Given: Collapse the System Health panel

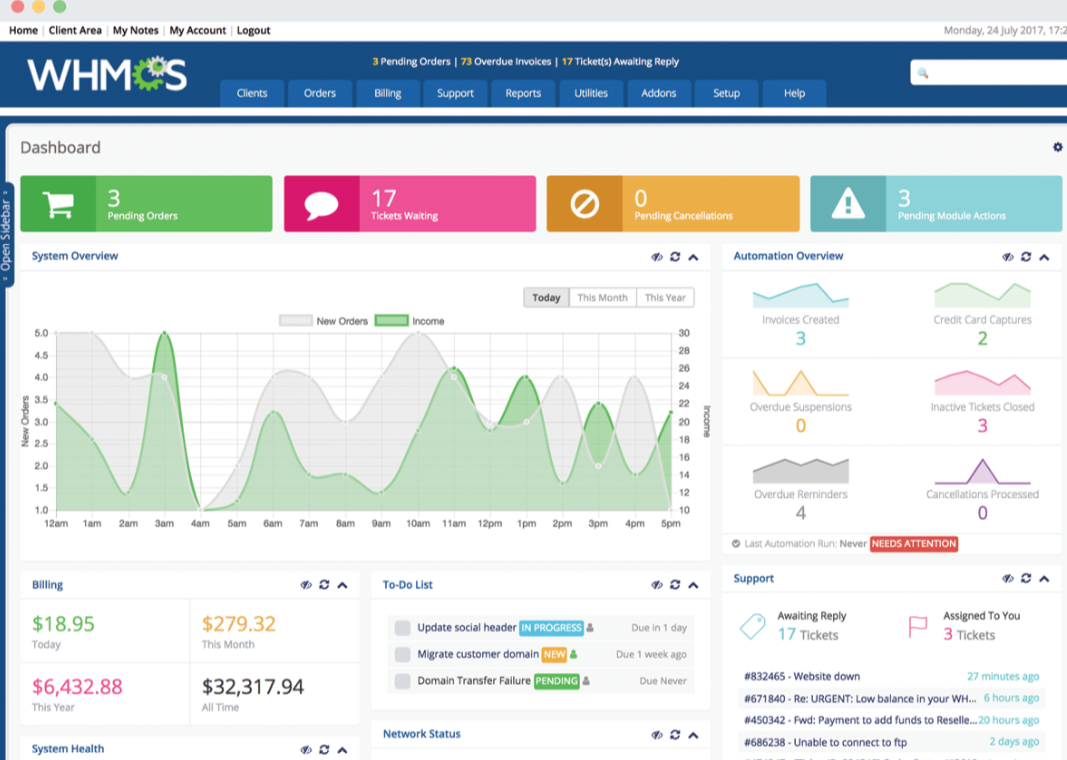Looking at the screenshot, I should coord(343,750).
